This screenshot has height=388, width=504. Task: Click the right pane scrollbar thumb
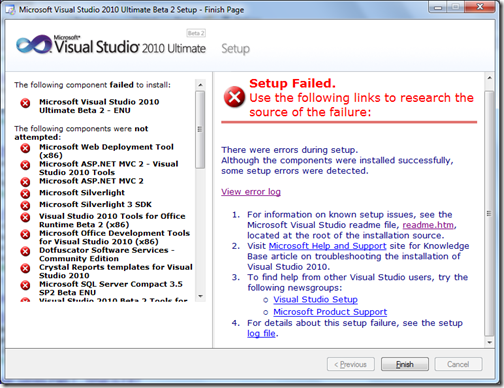(x=489, y=213)
